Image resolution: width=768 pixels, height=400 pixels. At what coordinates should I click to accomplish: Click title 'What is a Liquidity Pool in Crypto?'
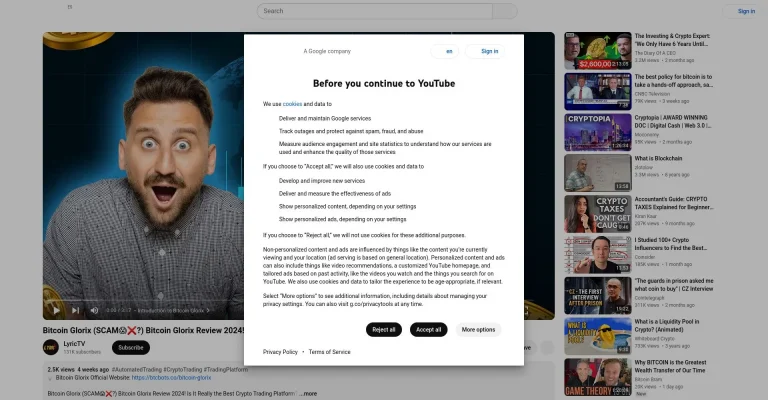[x=667, y=326]
